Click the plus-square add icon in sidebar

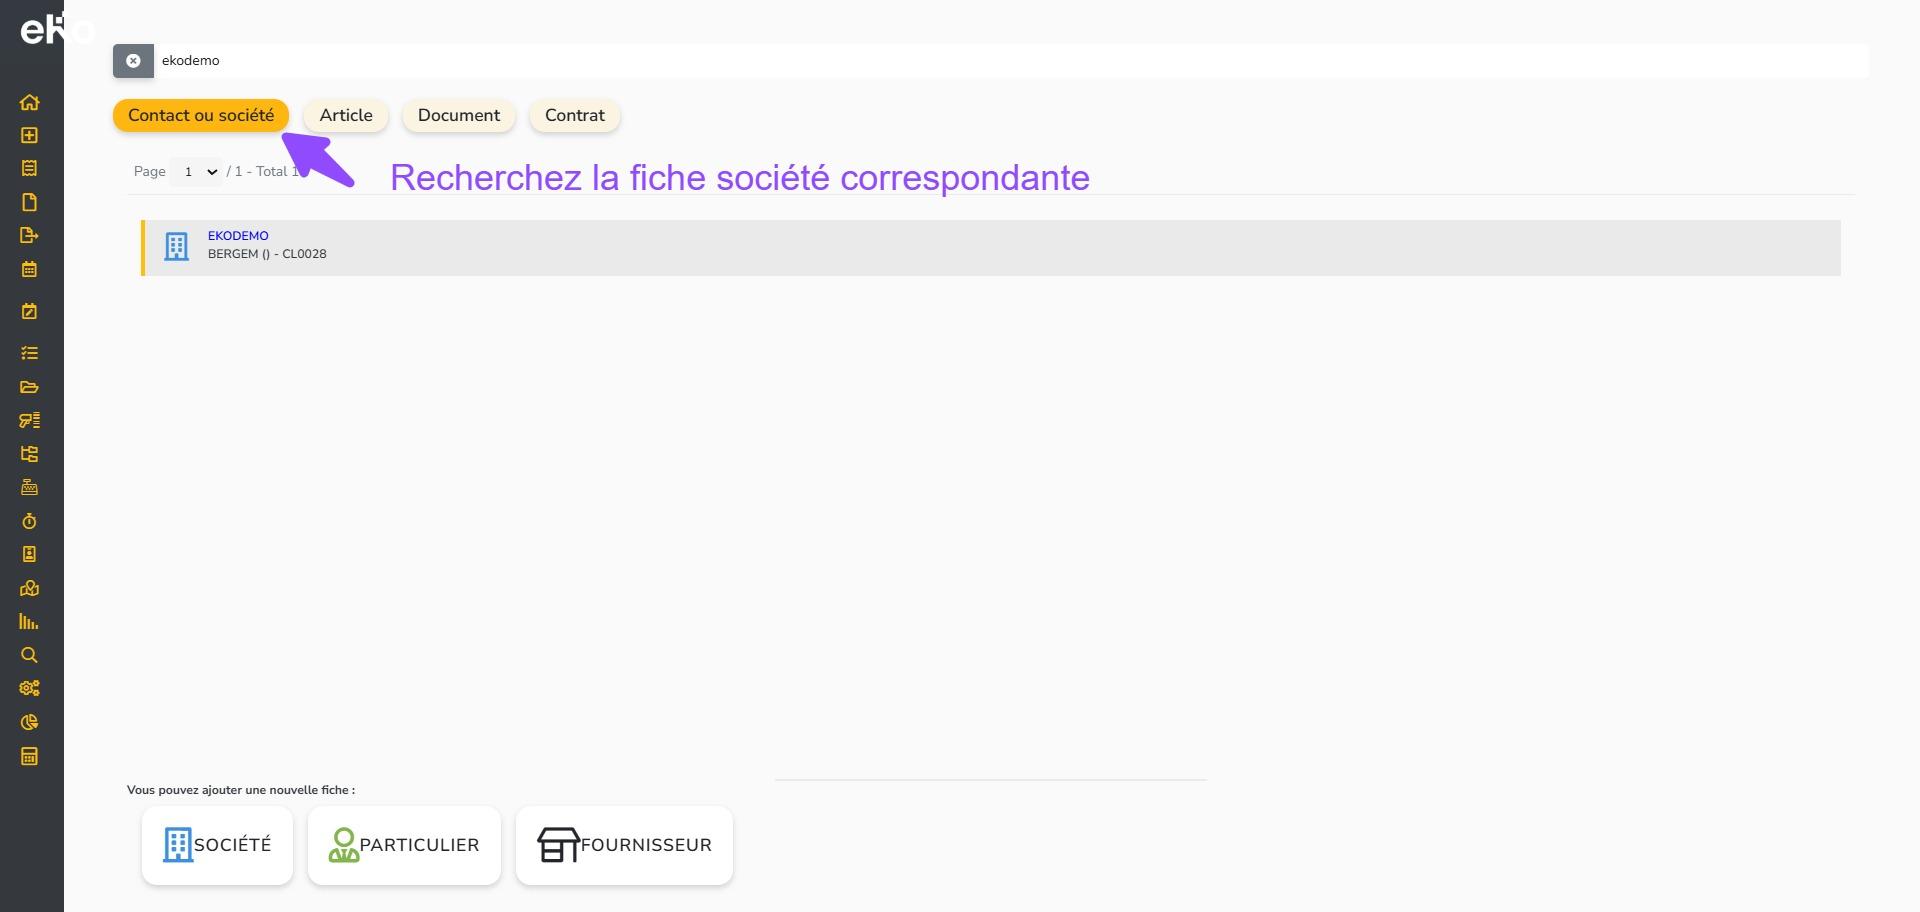tap(29, 135)
